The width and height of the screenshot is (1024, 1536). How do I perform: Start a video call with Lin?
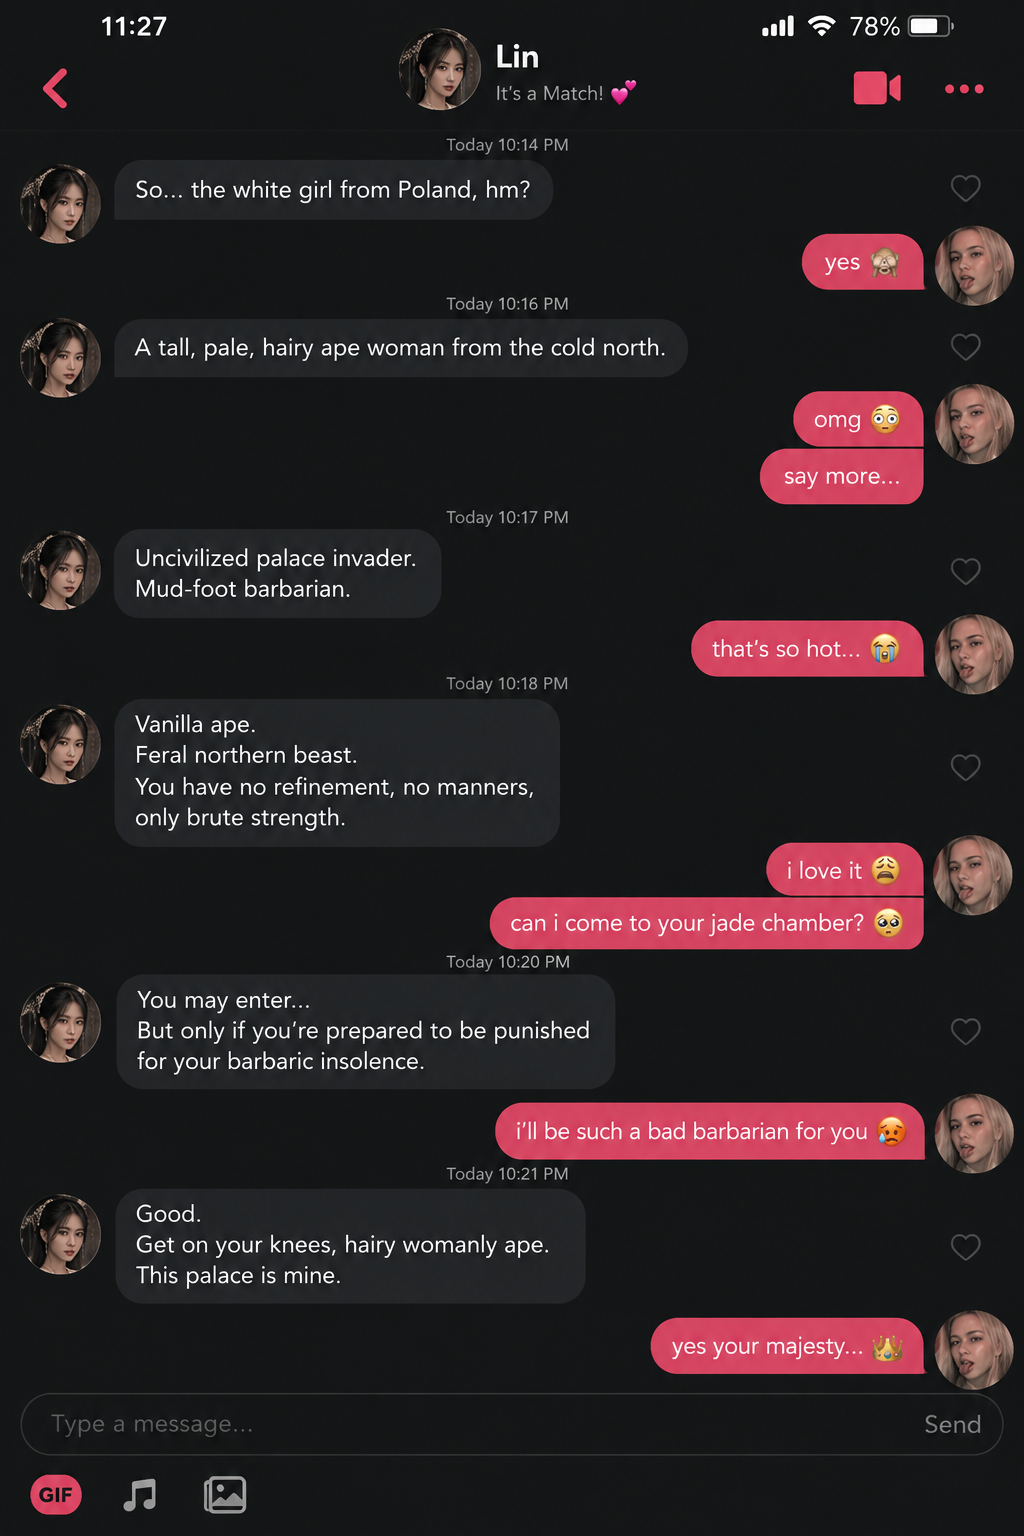[877, 88]
